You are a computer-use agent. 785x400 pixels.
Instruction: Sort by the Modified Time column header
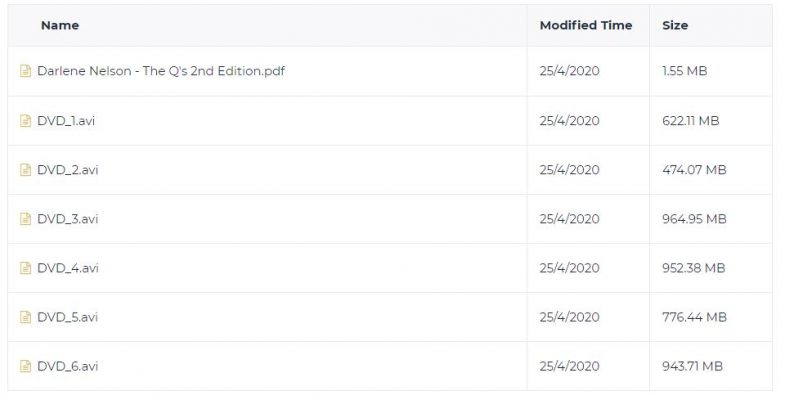(586, 25)
